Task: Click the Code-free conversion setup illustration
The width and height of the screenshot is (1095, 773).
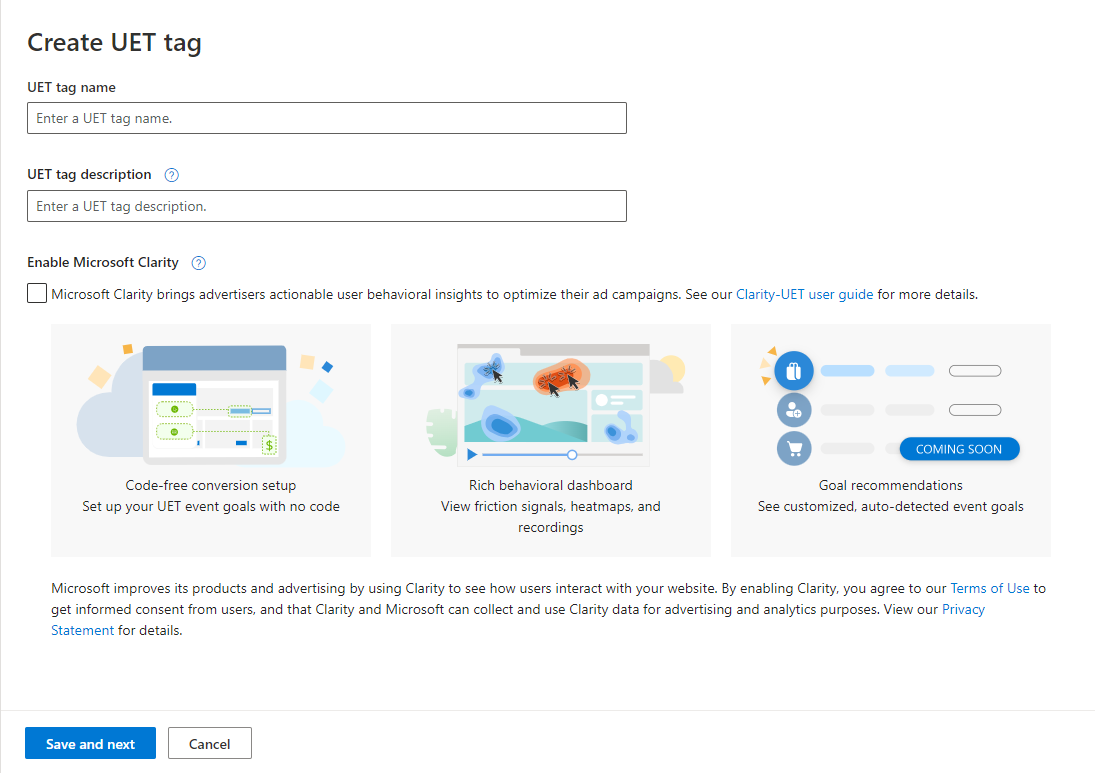Action: [211, 403]
